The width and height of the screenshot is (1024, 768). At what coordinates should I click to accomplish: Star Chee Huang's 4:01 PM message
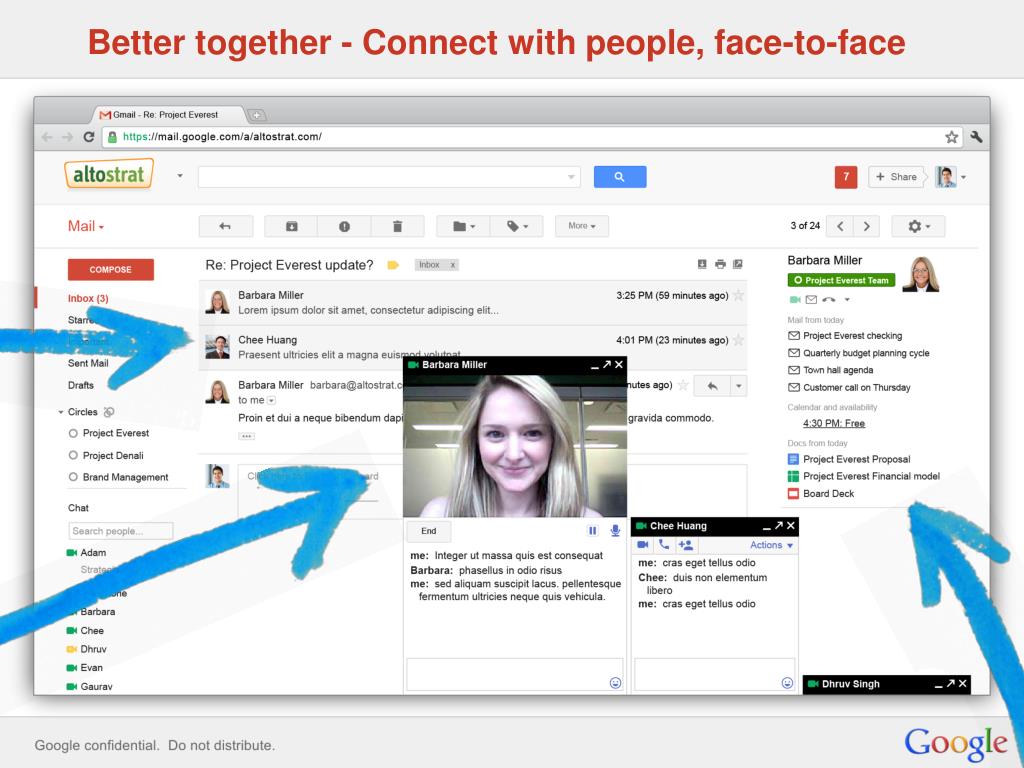point(739,340)
